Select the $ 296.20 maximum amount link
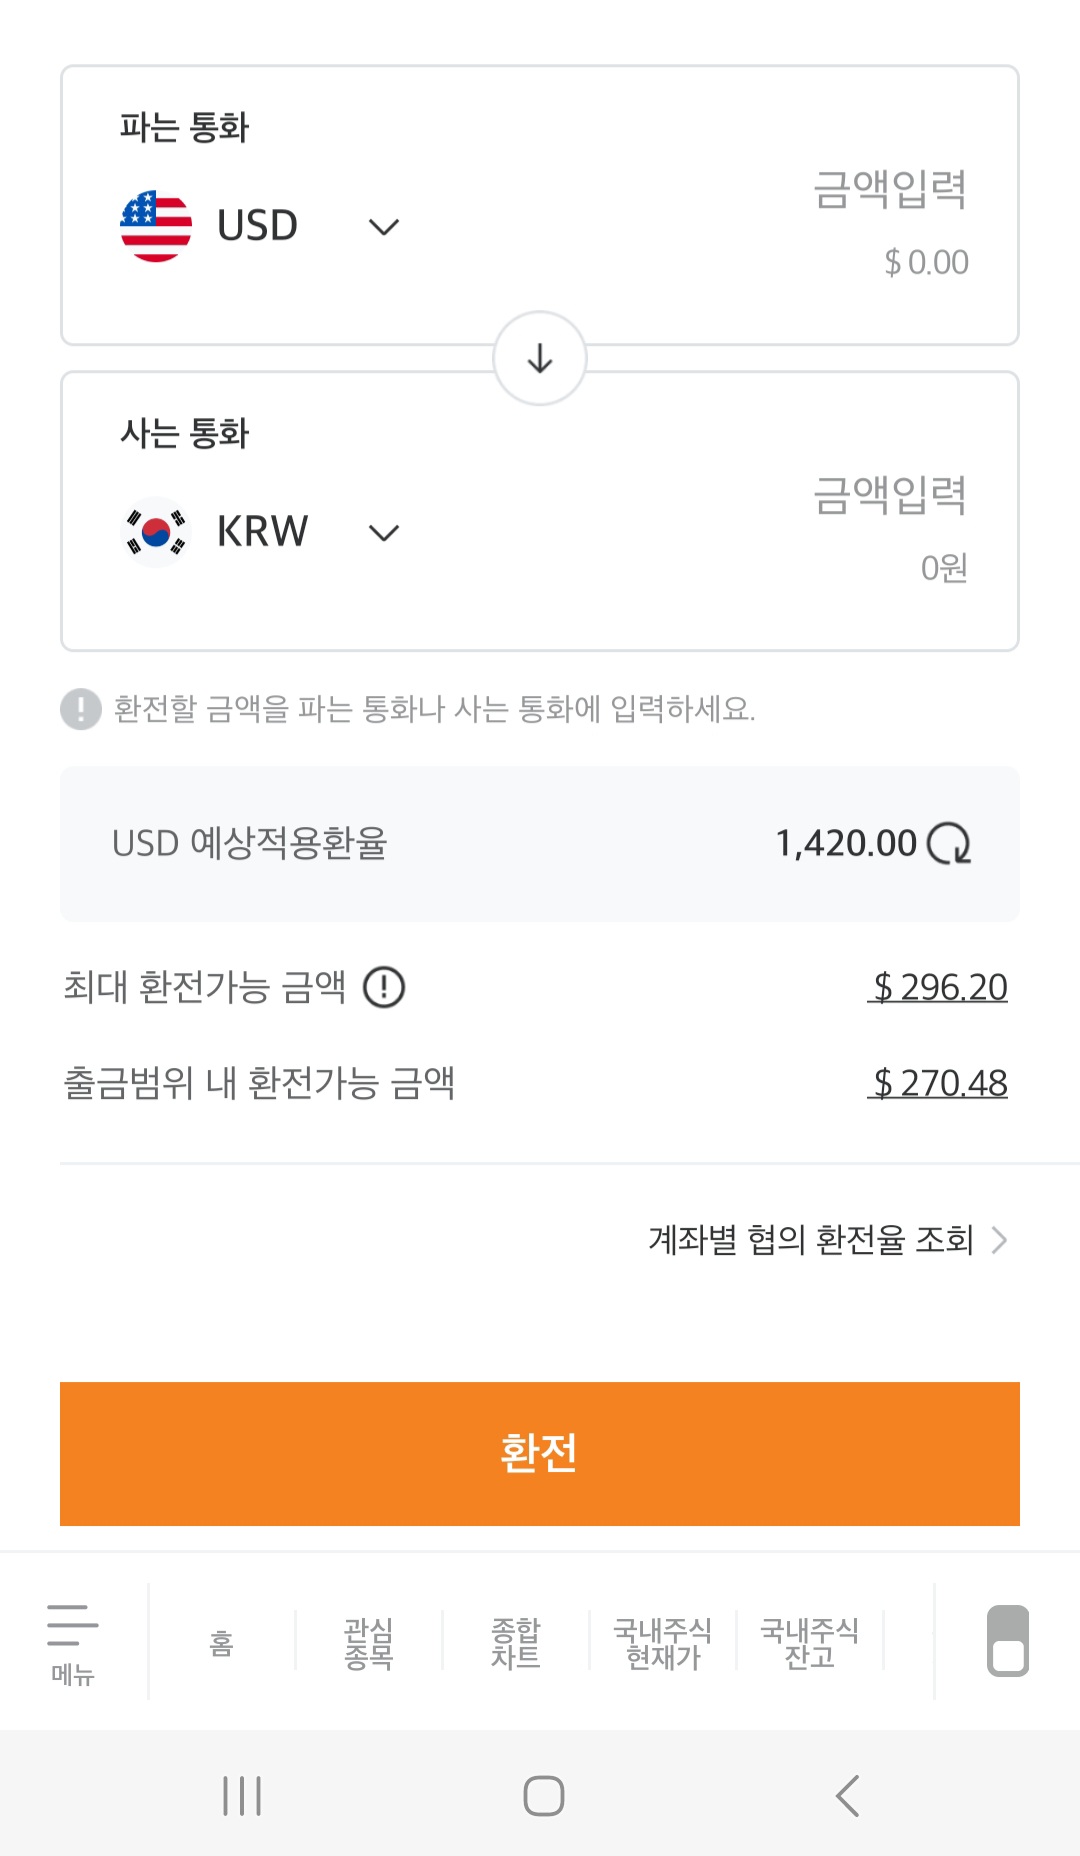 [x=938, y=987]
